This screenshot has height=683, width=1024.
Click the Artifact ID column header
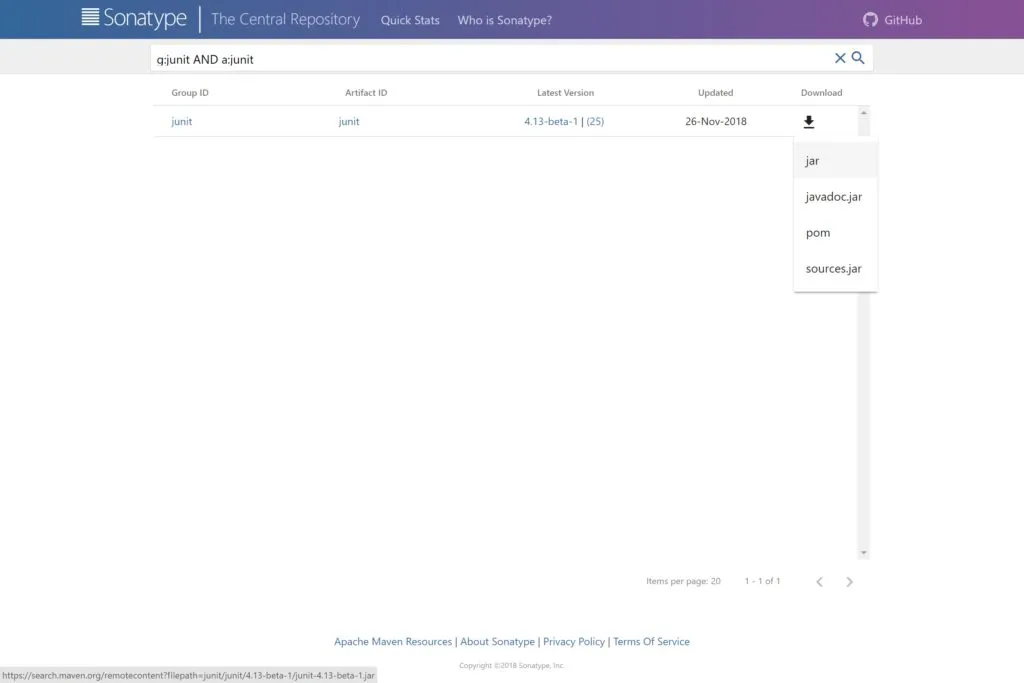point(366,93)
